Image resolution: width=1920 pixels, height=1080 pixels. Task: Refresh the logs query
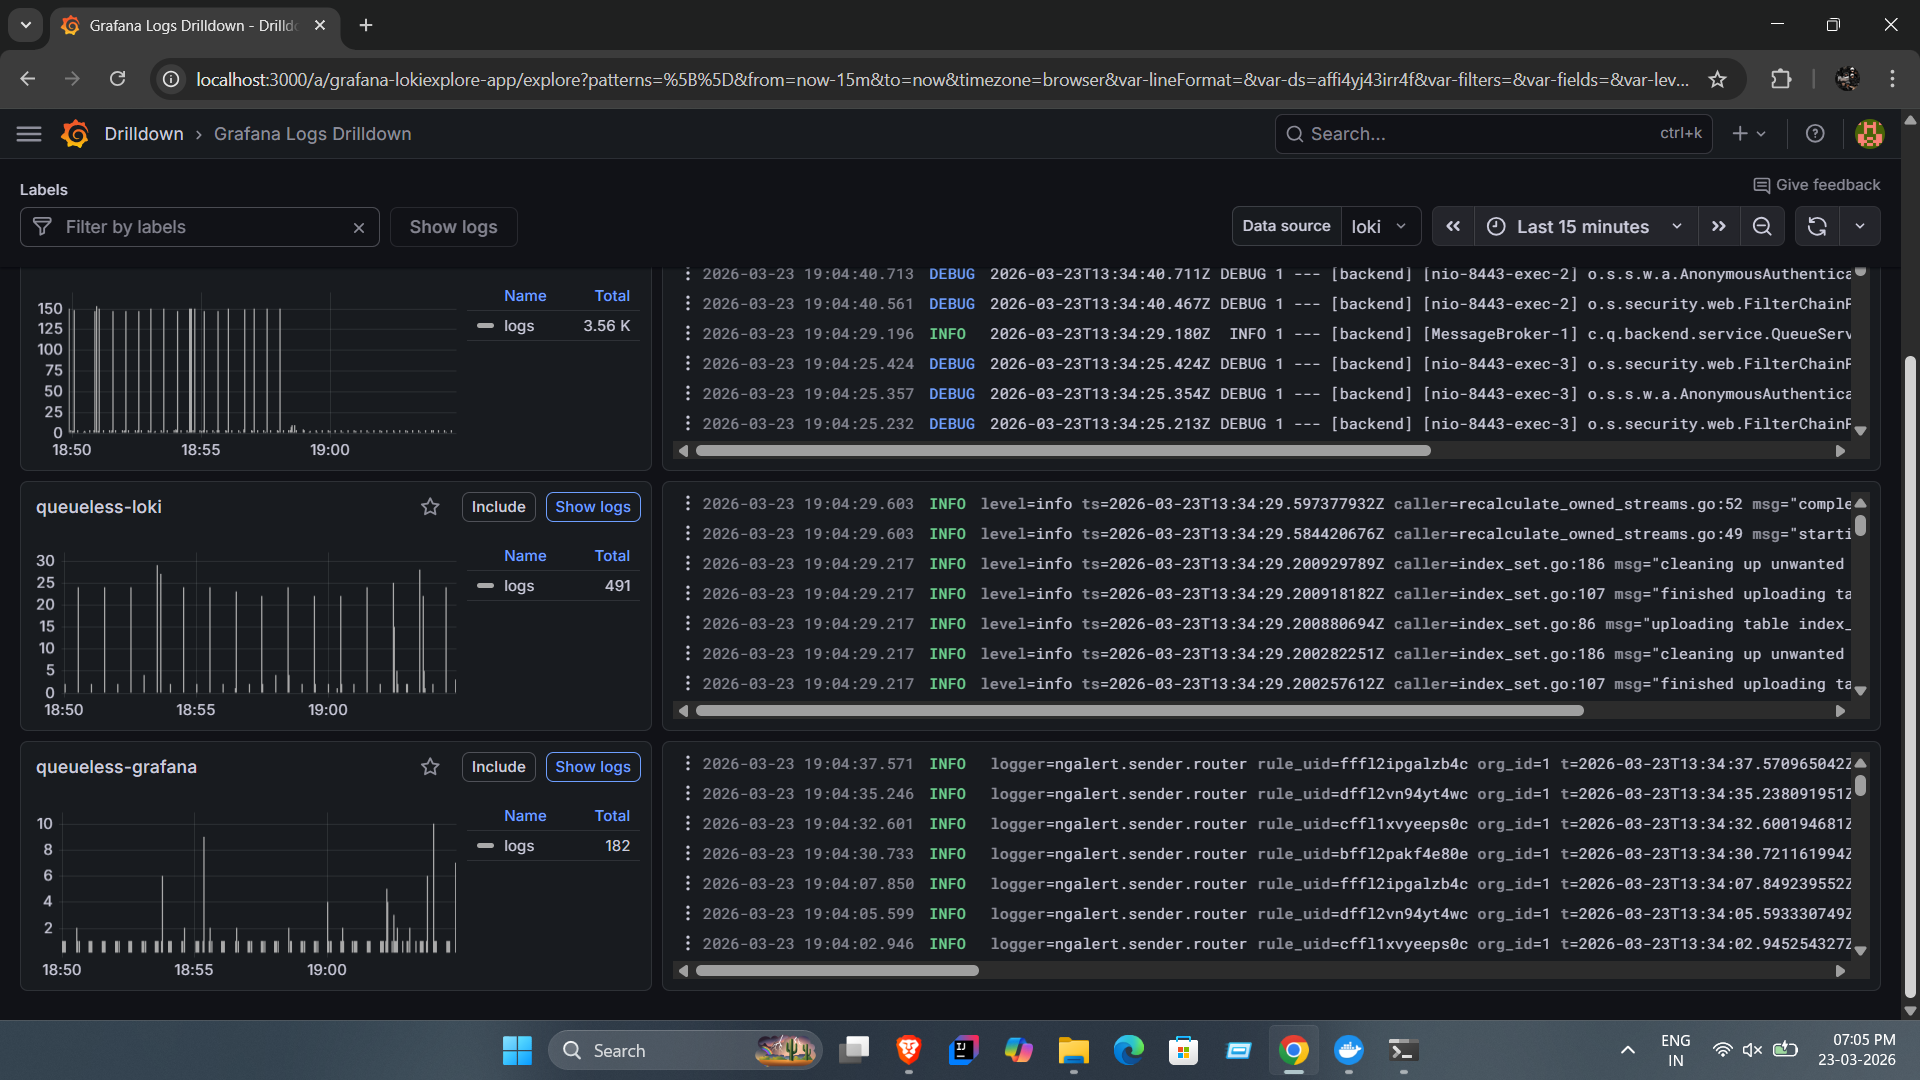[1817, 227]
